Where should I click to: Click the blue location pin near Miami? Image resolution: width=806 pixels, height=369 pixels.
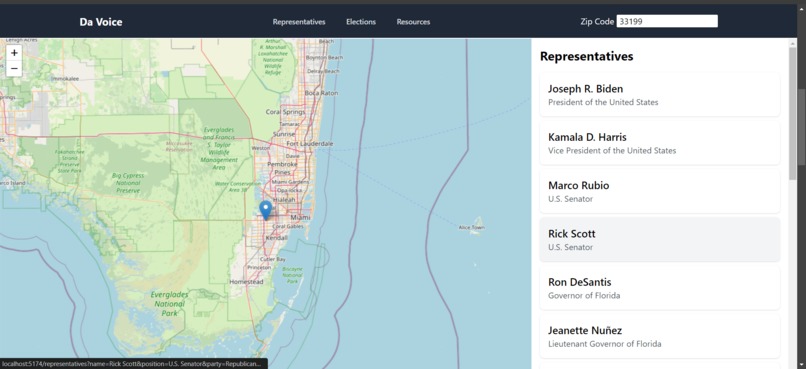[x=265, y=210]
